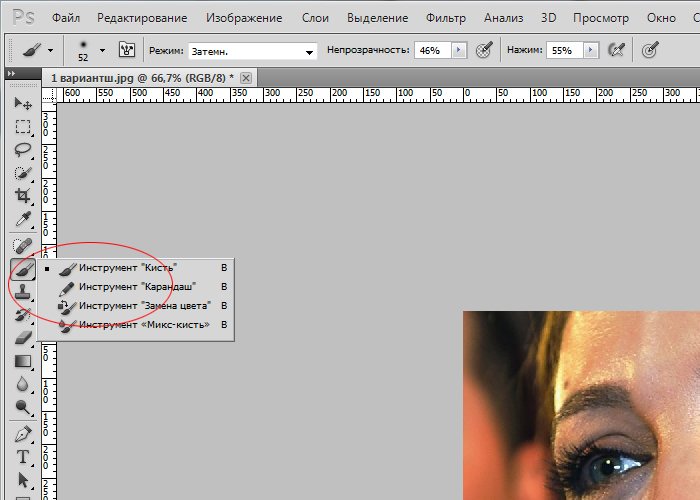Image resolution: width=700 pixels, height=500 pixels.
Task: Close the 1 вариантш.jpg document tab
Action: pos(246,78)
